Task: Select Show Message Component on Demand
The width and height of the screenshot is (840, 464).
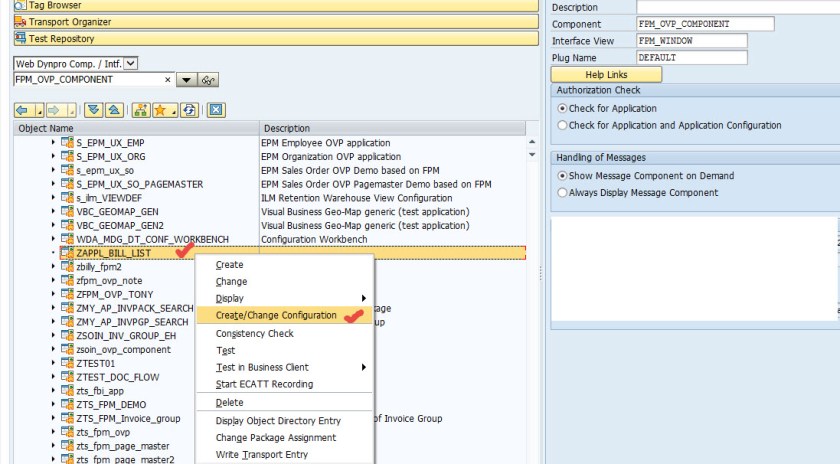Action: click(562, 176)
